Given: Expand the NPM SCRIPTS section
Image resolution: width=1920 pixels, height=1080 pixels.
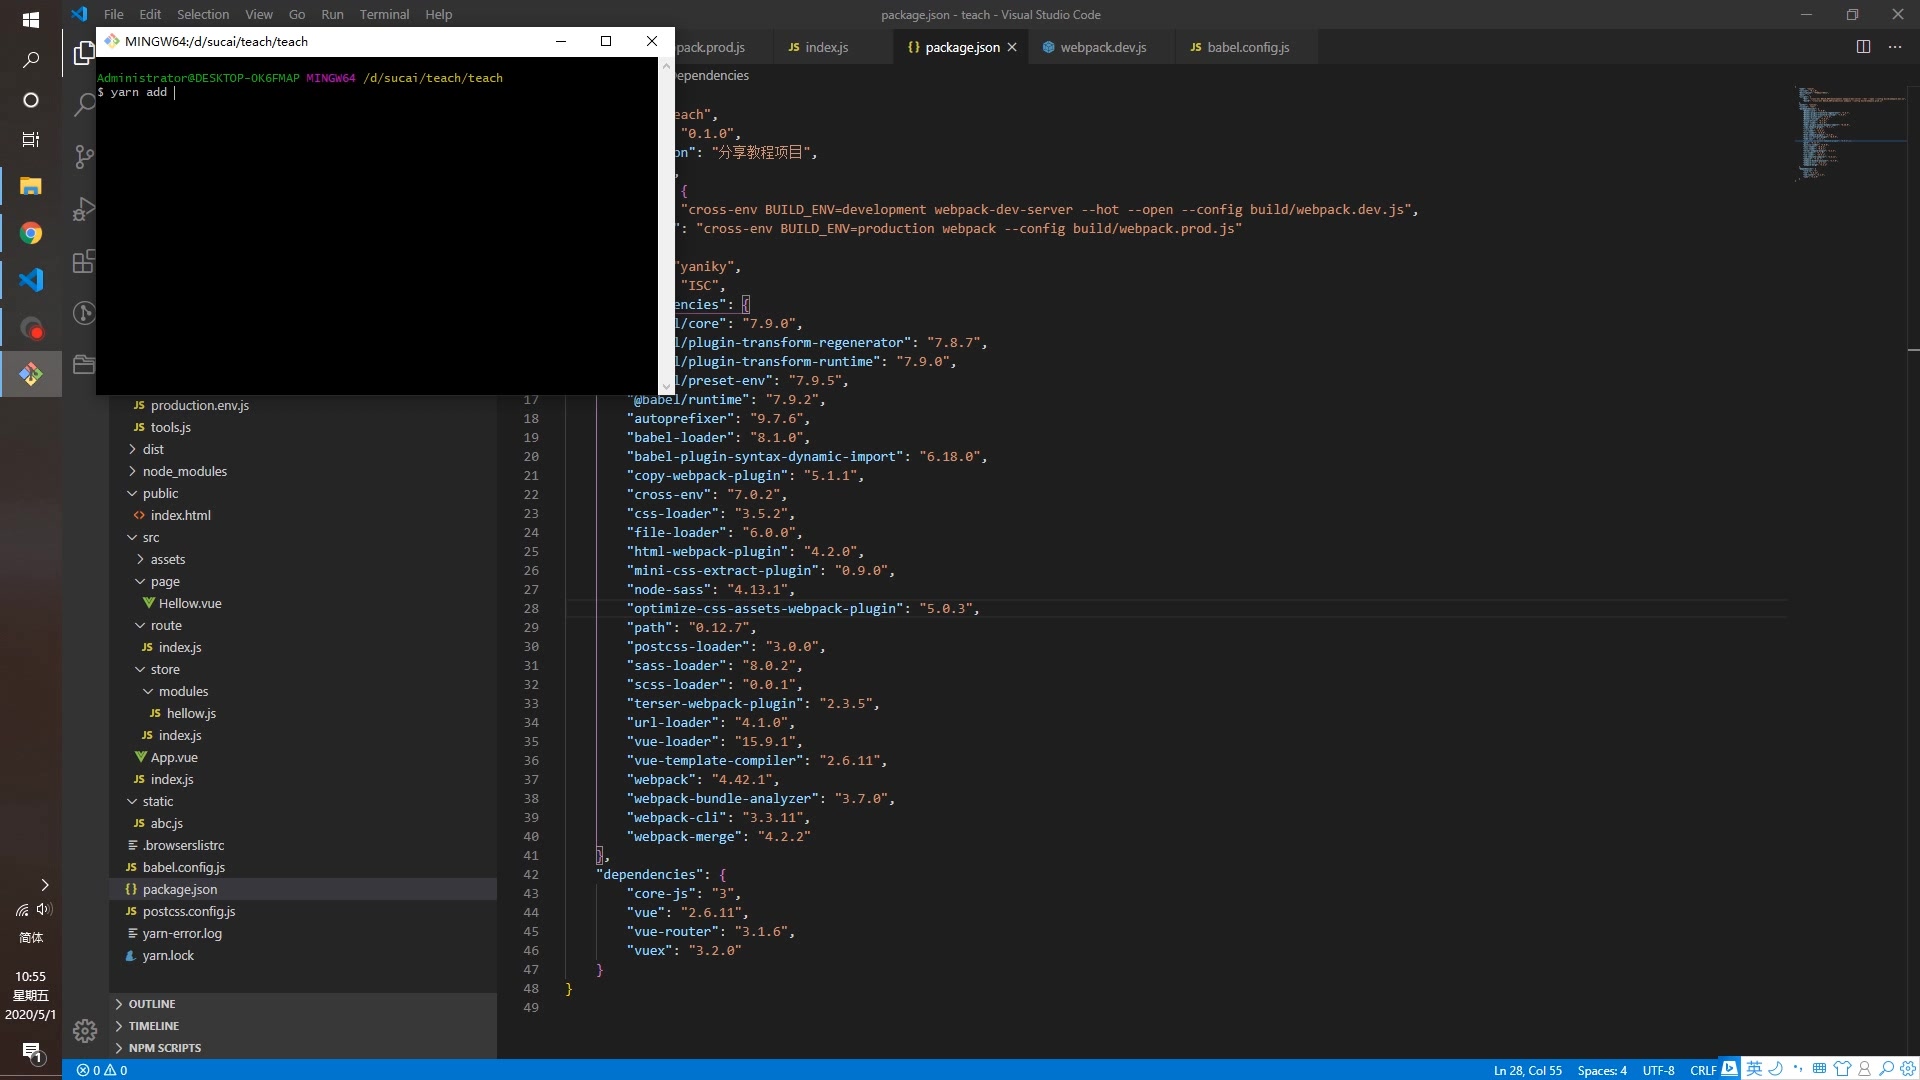Looking at the screenshot, I should [x=164, y=1048].
